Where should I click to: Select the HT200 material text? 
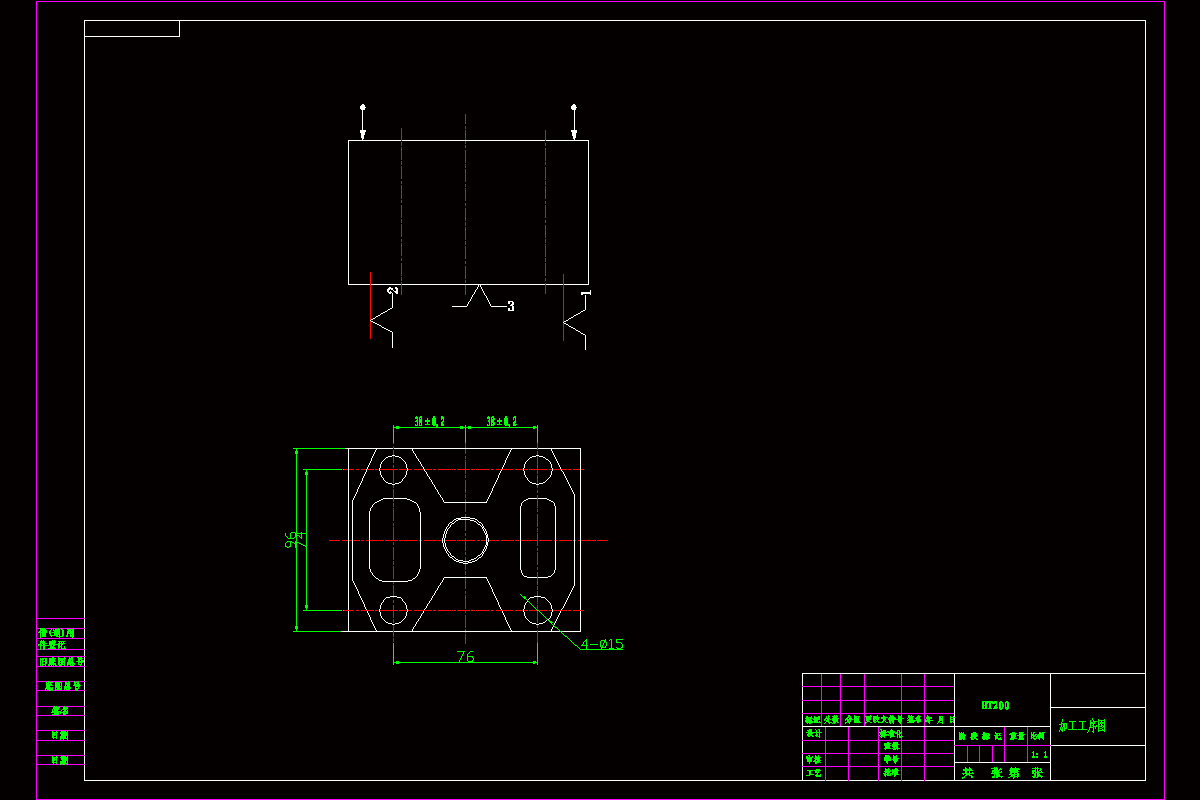(995, 705)
